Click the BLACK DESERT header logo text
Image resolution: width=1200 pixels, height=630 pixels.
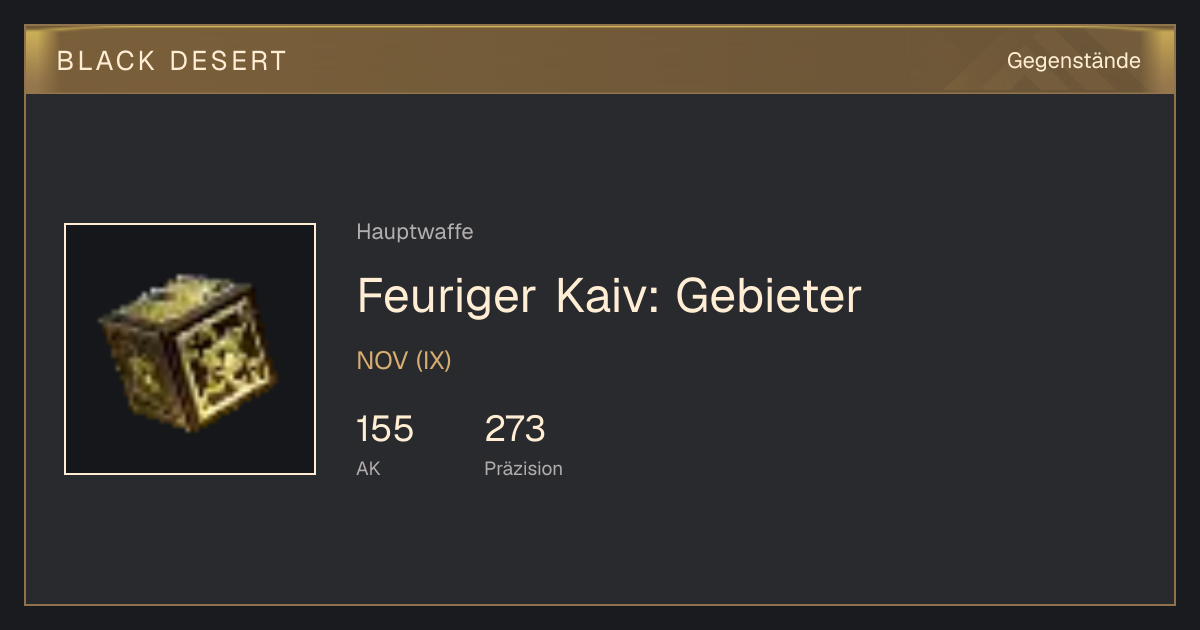click(172, 61)
